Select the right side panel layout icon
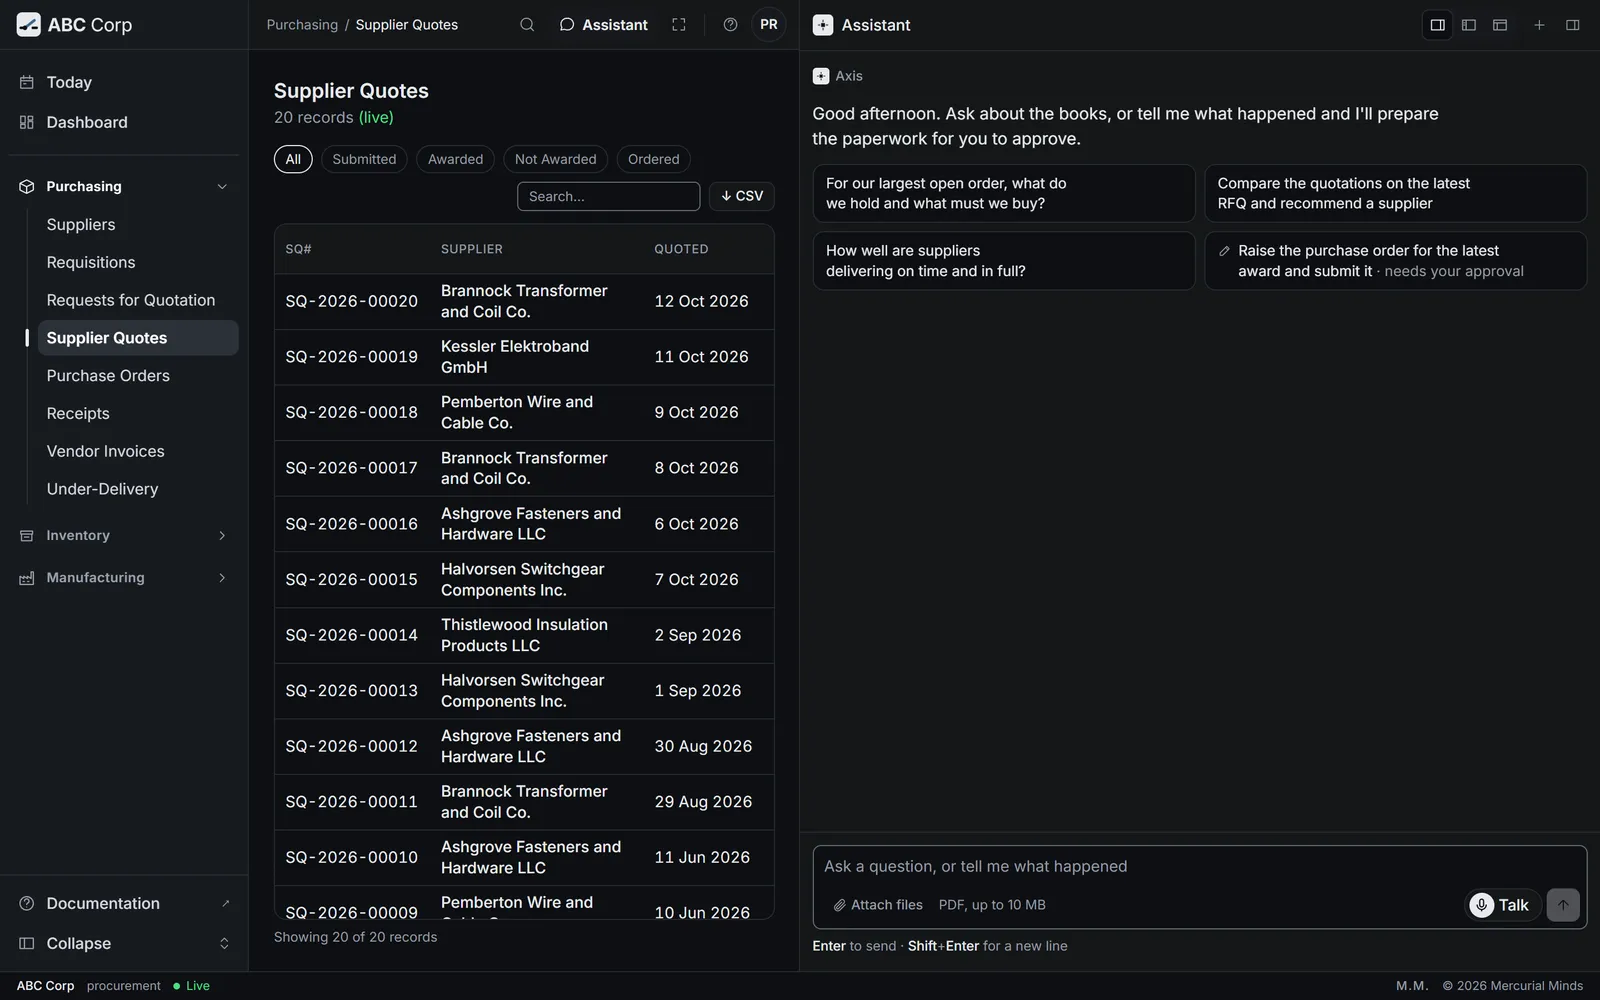The image size is (1600, 1000). click(x=1438, y=25)
